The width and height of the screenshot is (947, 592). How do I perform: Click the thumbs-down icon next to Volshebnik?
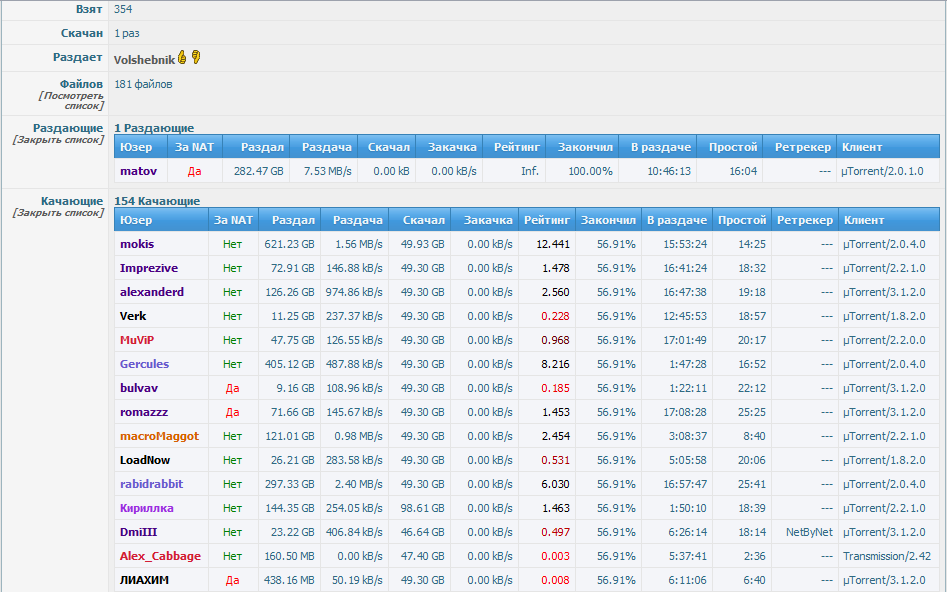197,58
